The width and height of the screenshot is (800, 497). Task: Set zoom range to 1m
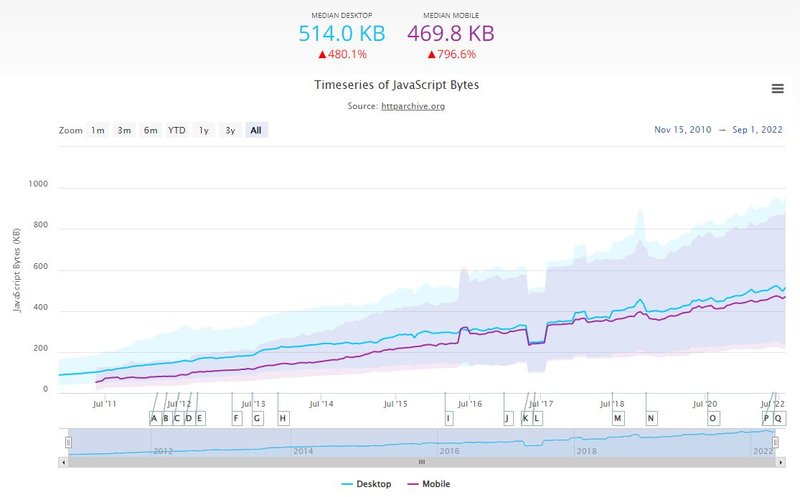(97, 130)
